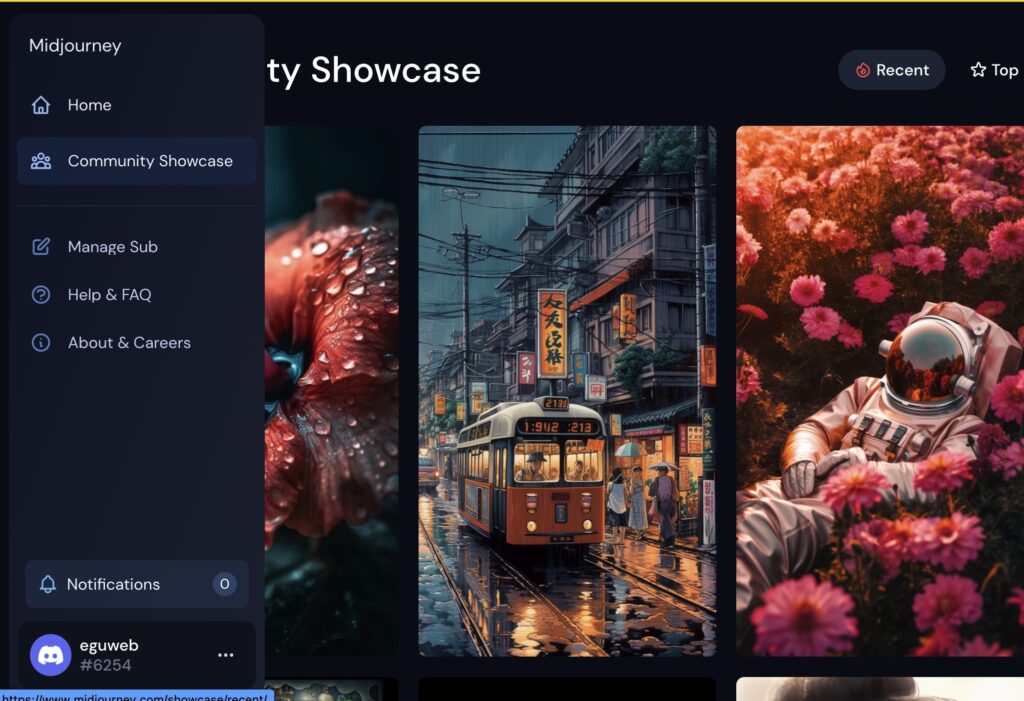
Task: Click the Community Showcase people icon
Action: tap(41, 161)
